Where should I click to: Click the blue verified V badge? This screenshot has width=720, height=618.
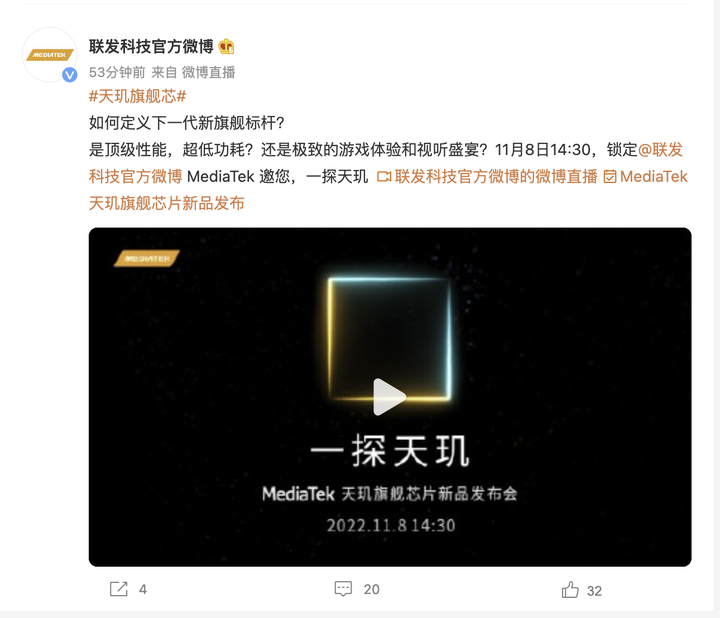(x=70, y=74)
